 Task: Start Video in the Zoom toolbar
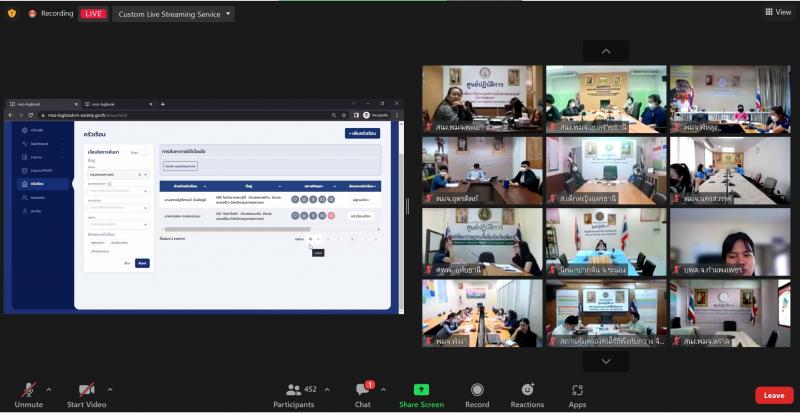pyautogui.click(x=86, y=395)
